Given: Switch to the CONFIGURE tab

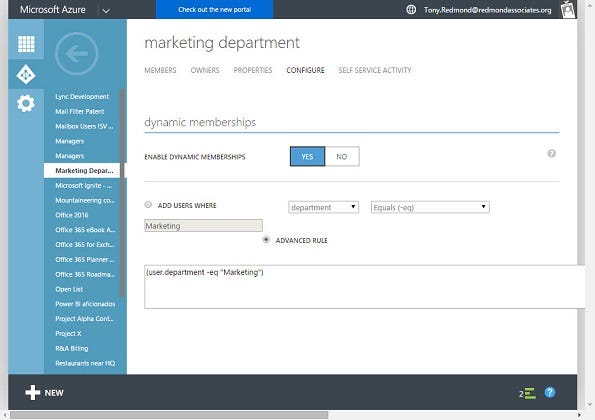Looking at the screenshot, I should tap(305, 70).
